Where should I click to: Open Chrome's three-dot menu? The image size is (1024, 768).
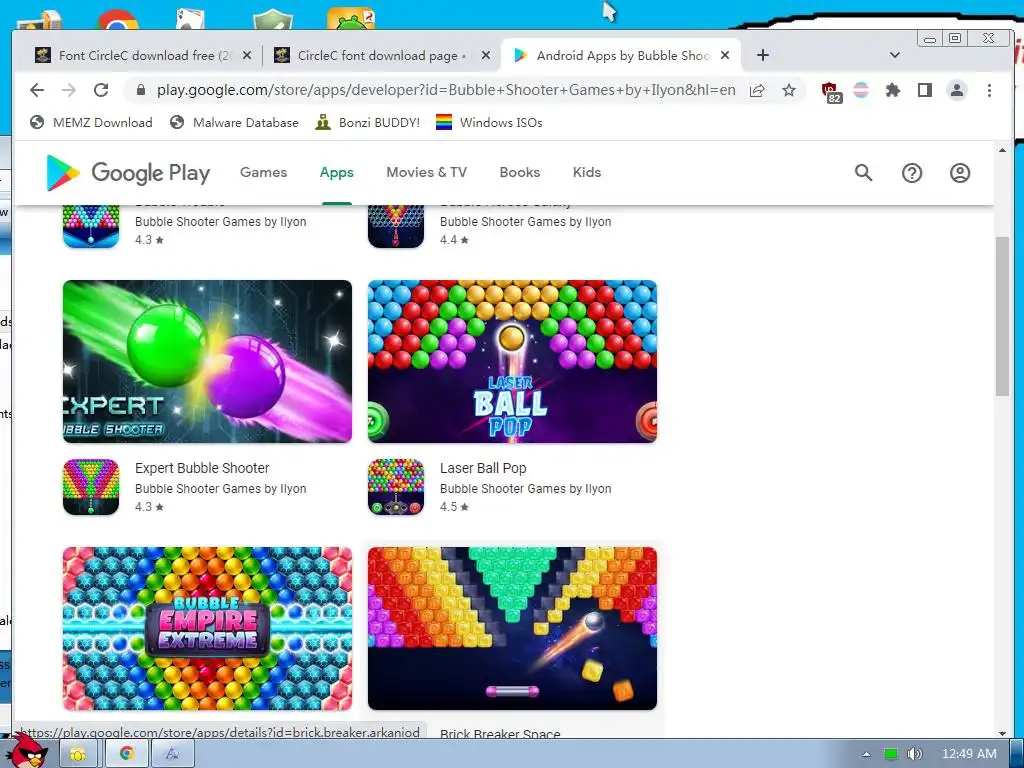click(x=989, y=90)
